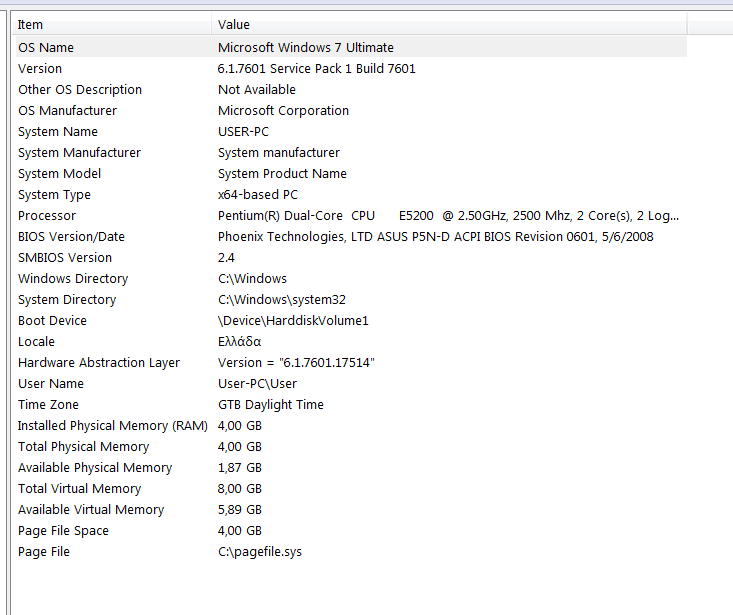Select value System Product Name

point(282,174)
